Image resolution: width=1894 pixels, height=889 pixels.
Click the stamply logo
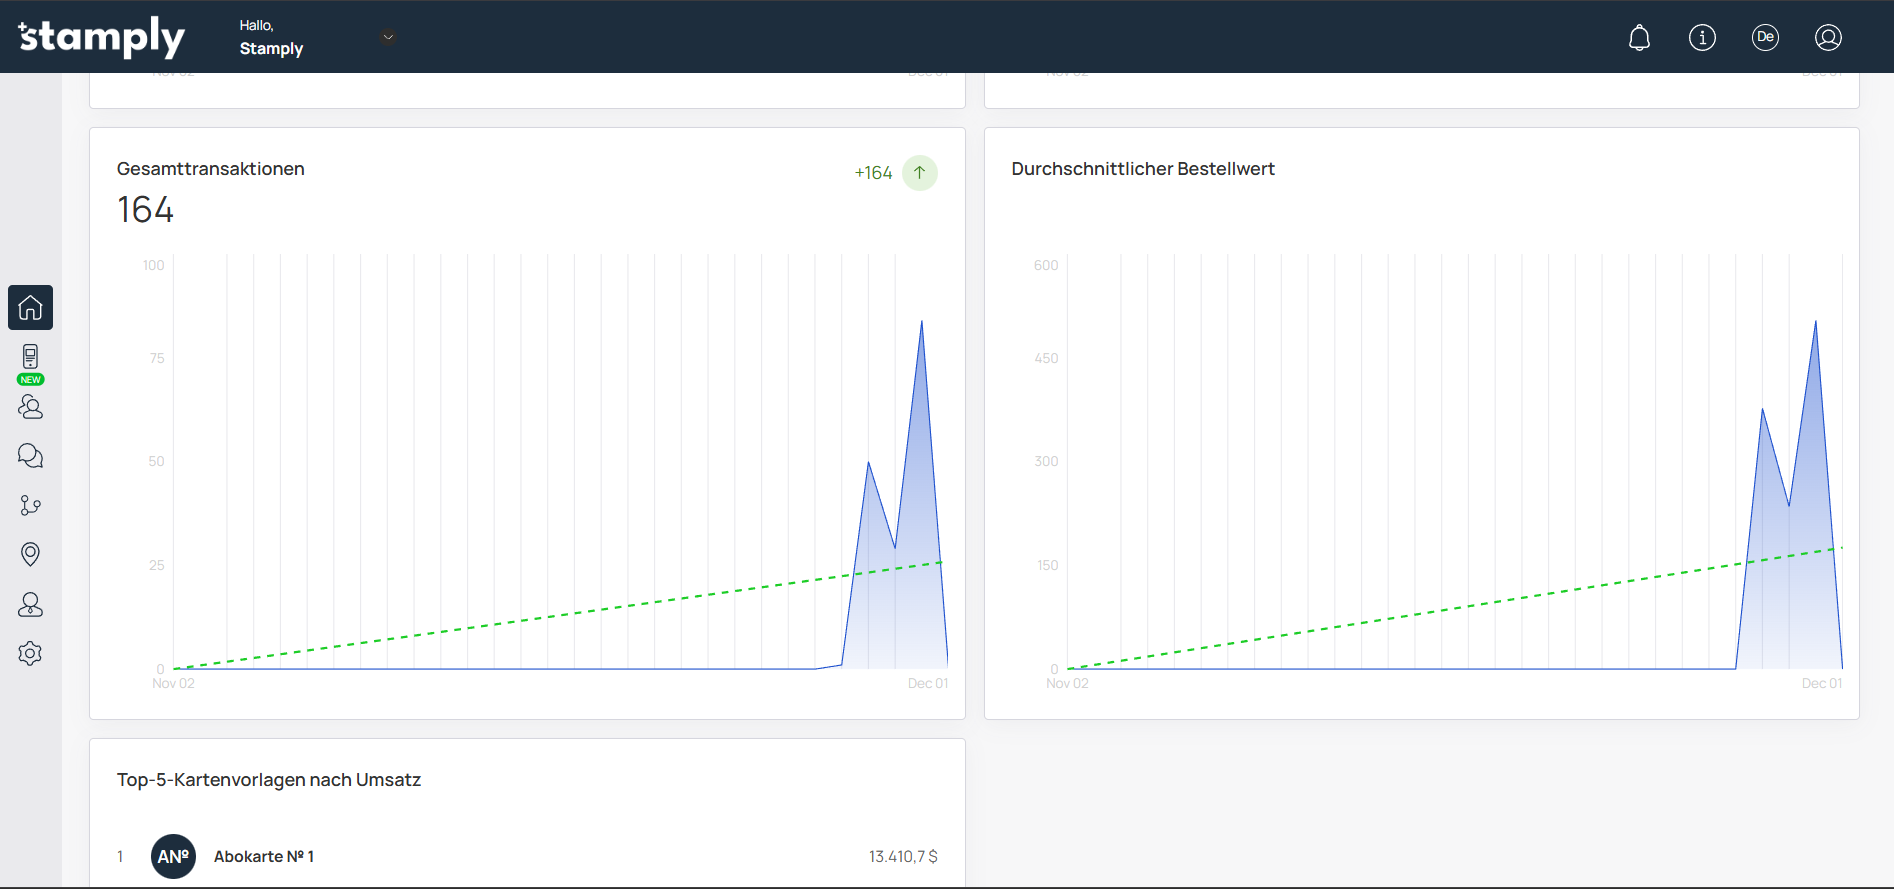click(x=102, y=37)
